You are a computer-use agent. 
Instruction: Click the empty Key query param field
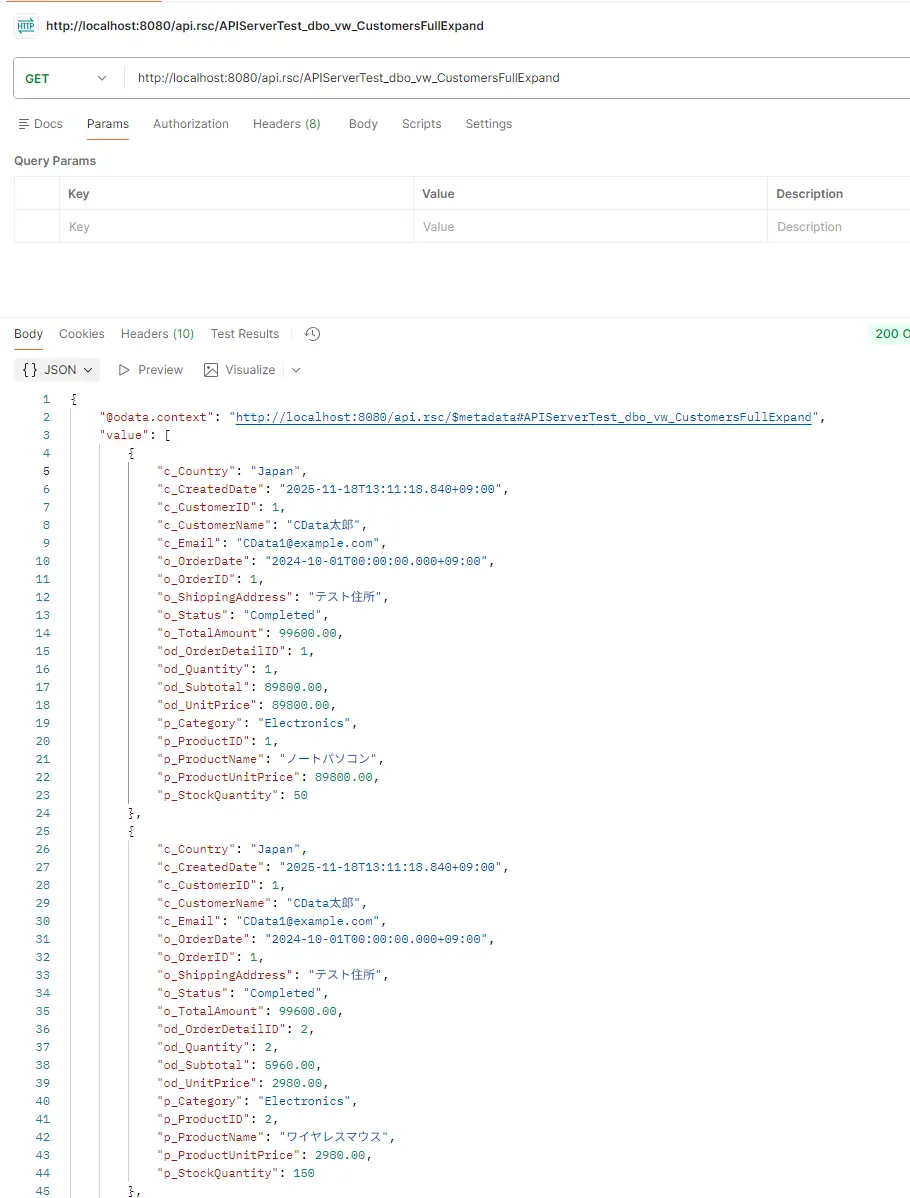(236, 227)
